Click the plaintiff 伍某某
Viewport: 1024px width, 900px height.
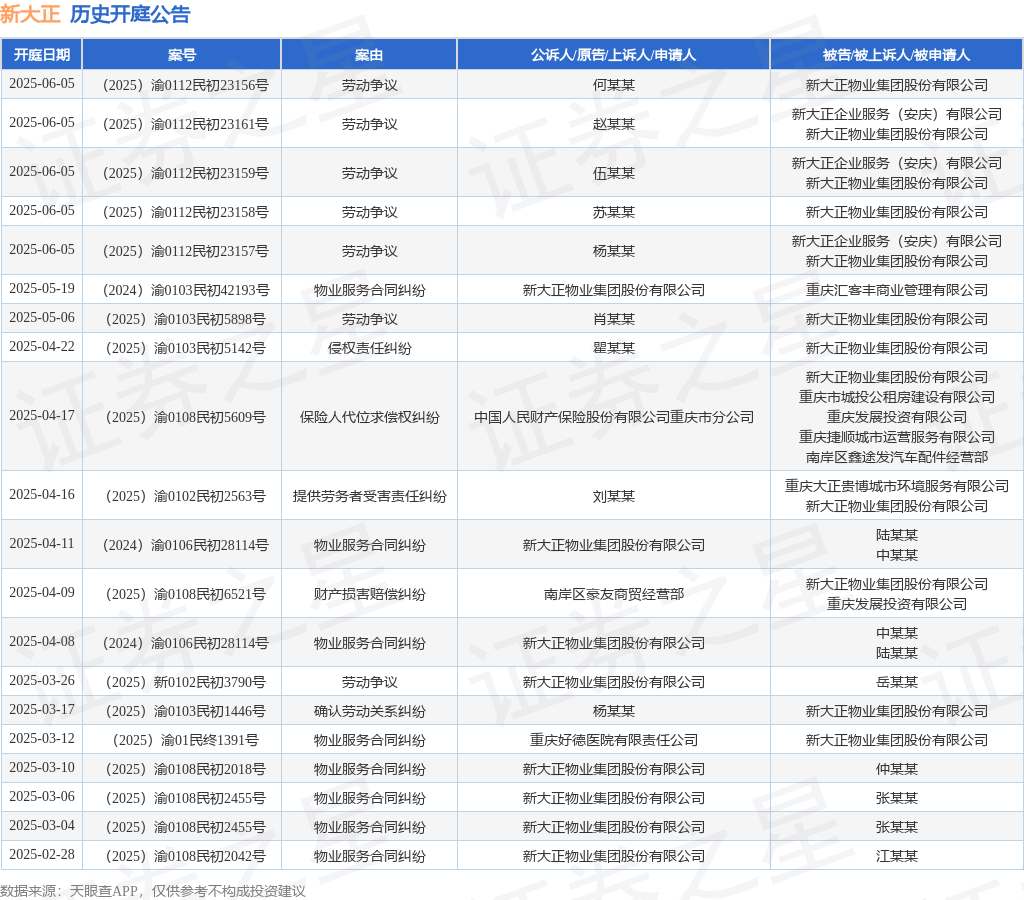(613, 173)
